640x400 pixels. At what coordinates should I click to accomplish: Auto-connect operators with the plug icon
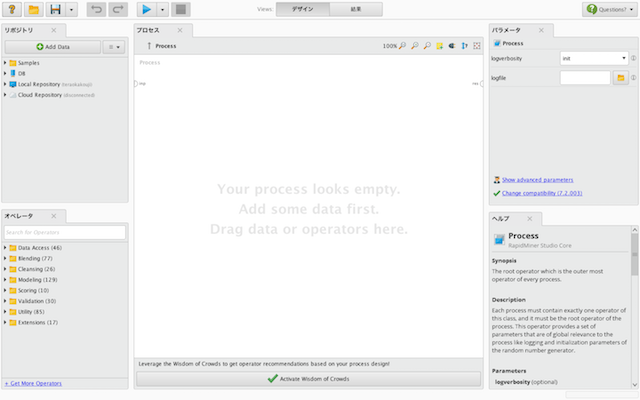point(452,46)
